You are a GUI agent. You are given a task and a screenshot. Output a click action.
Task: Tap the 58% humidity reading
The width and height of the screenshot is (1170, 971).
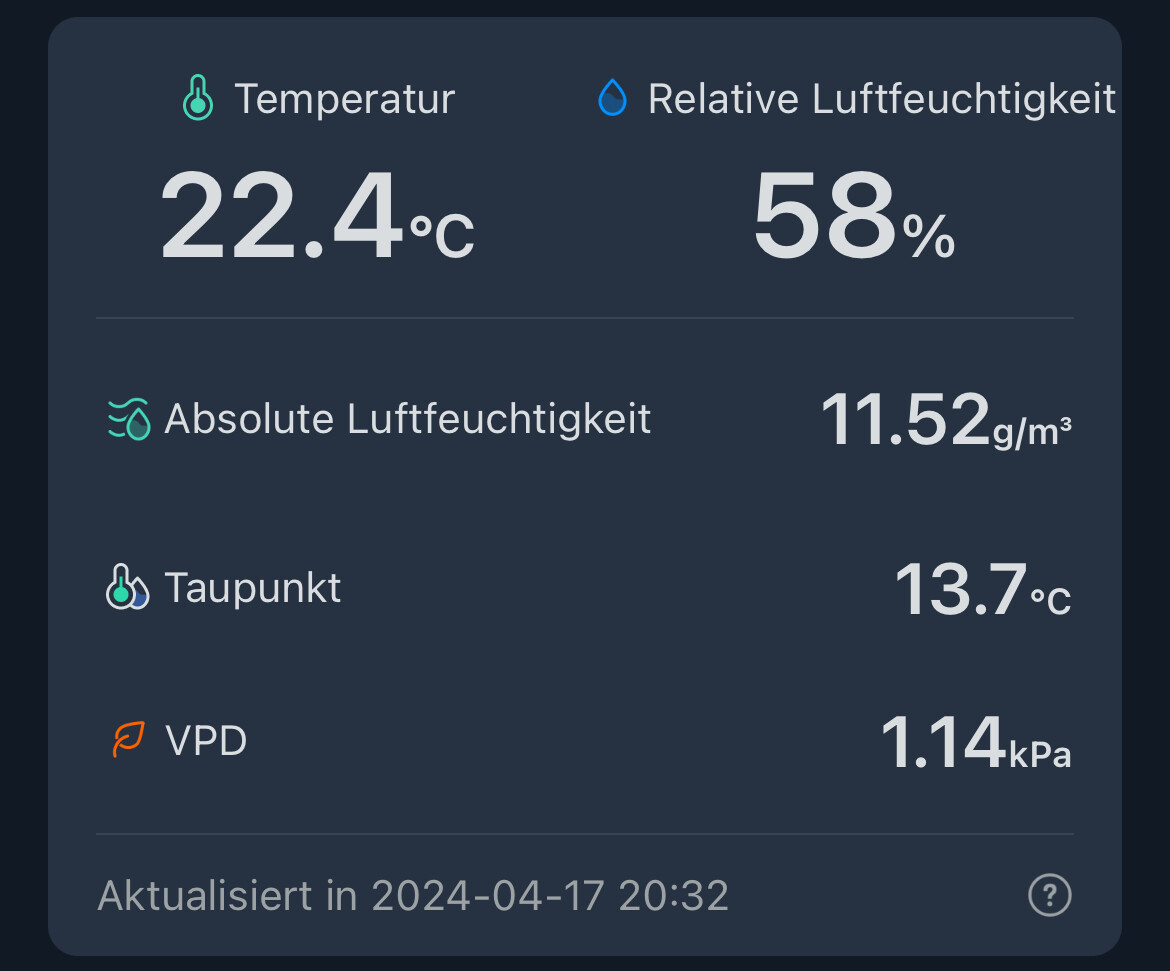point(825,217)
